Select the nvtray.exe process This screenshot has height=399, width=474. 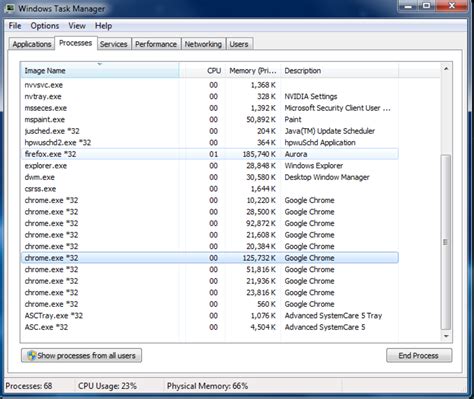click(210, 97)
